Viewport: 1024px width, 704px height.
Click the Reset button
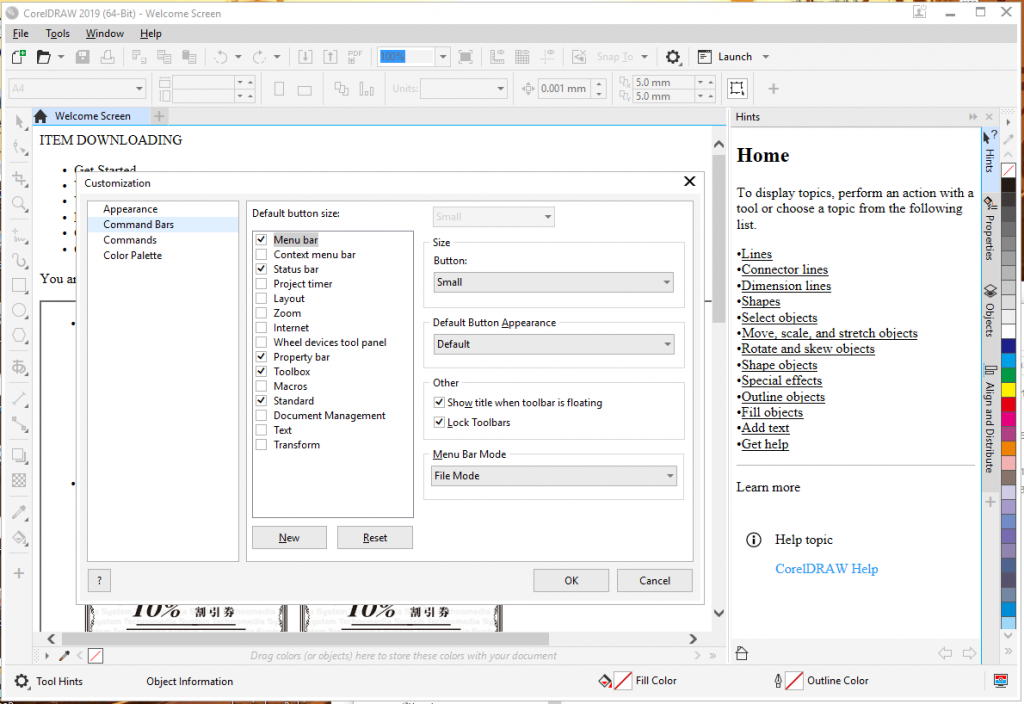pyautogui.click(x=375, y=537)
